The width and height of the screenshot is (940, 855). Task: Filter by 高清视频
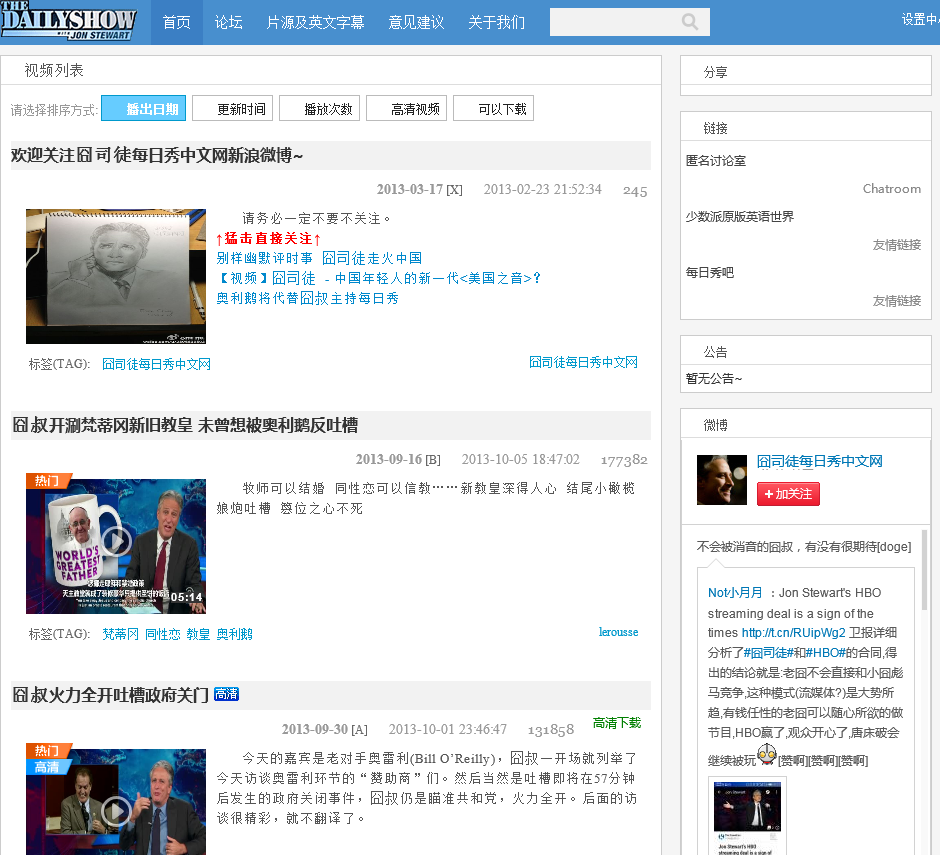click(406, 109)
